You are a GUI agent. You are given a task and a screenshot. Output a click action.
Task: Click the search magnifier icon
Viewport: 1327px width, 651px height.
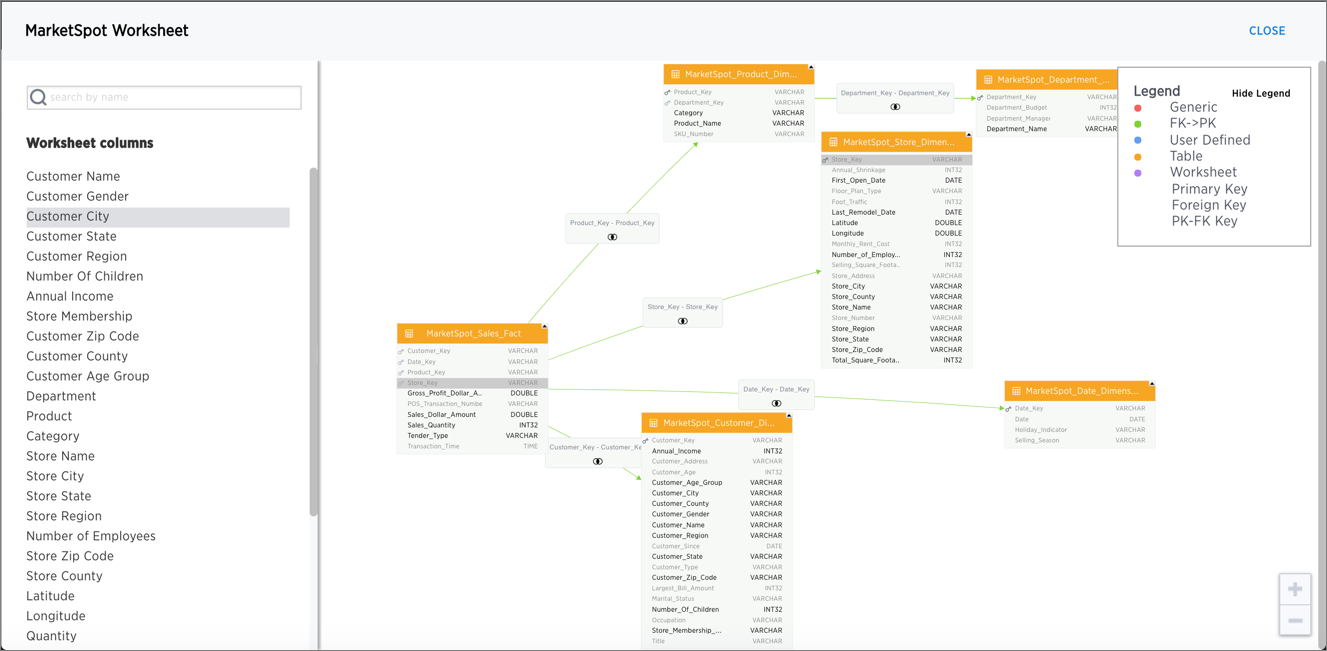[38, 97]
